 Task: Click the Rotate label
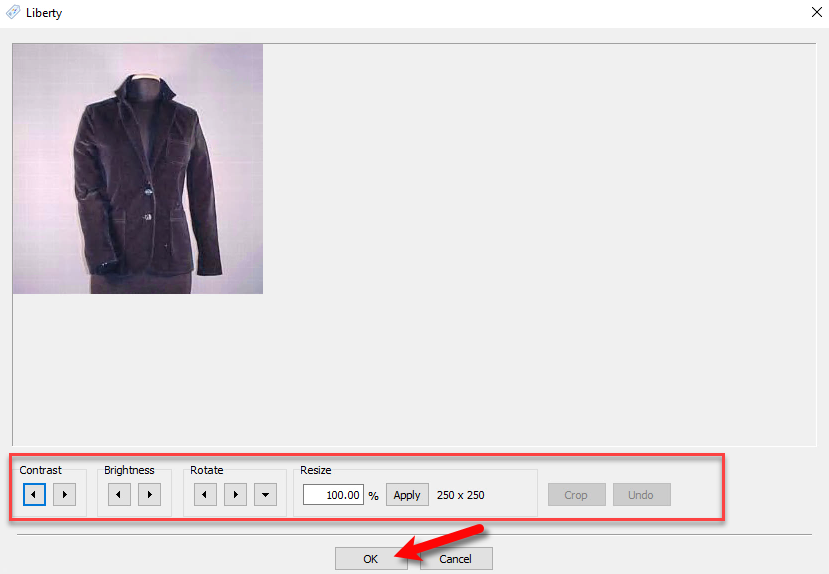point(207,470)
